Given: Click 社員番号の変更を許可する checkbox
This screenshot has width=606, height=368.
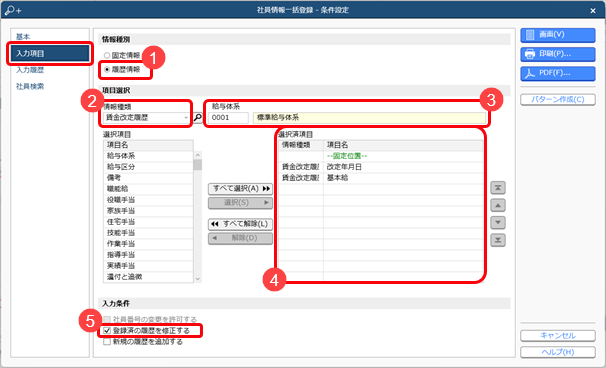Looking at the screenshot, I should (107, 319).
